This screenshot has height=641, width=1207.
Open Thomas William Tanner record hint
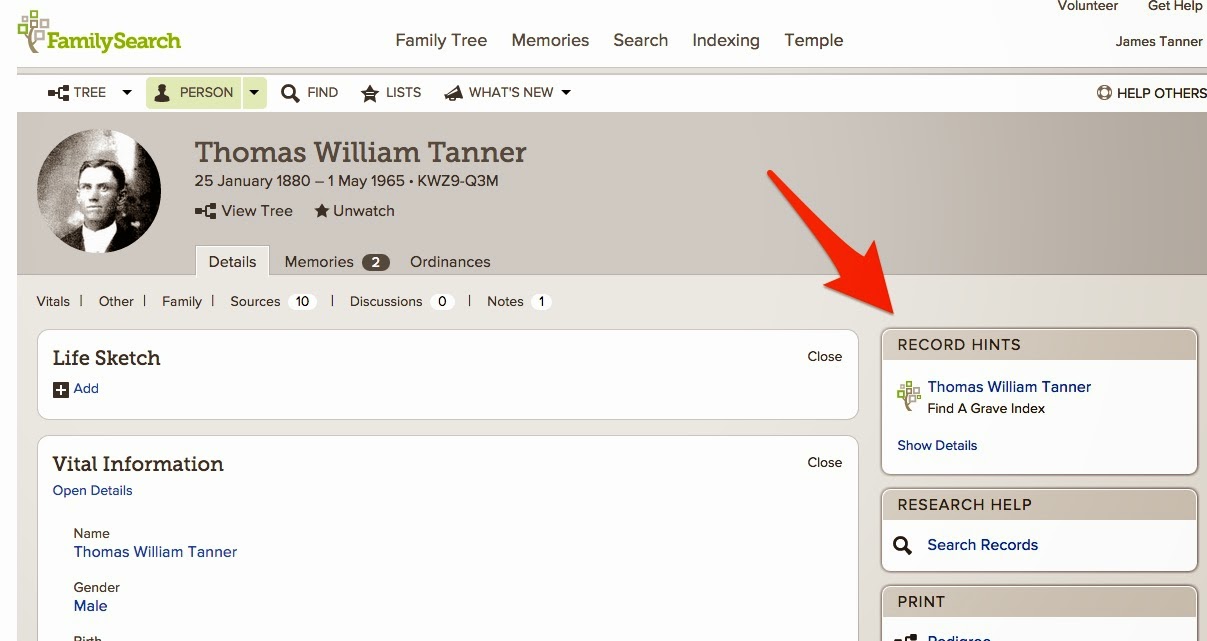coord(1009,387)
